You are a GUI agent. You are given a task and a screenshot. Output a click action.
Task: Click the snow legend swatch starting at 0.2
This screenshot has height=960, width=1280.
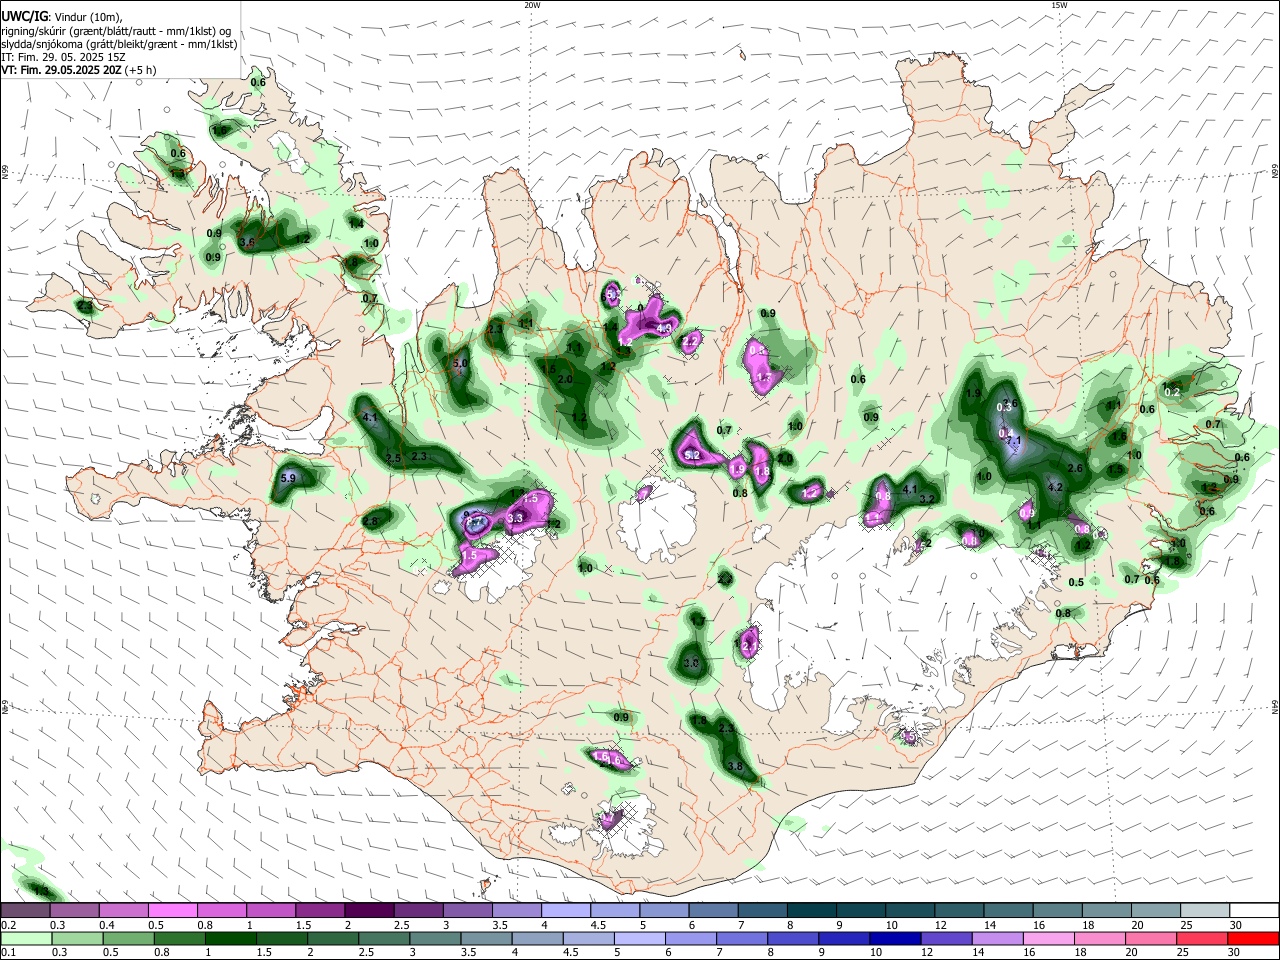[x=26, y=911]
